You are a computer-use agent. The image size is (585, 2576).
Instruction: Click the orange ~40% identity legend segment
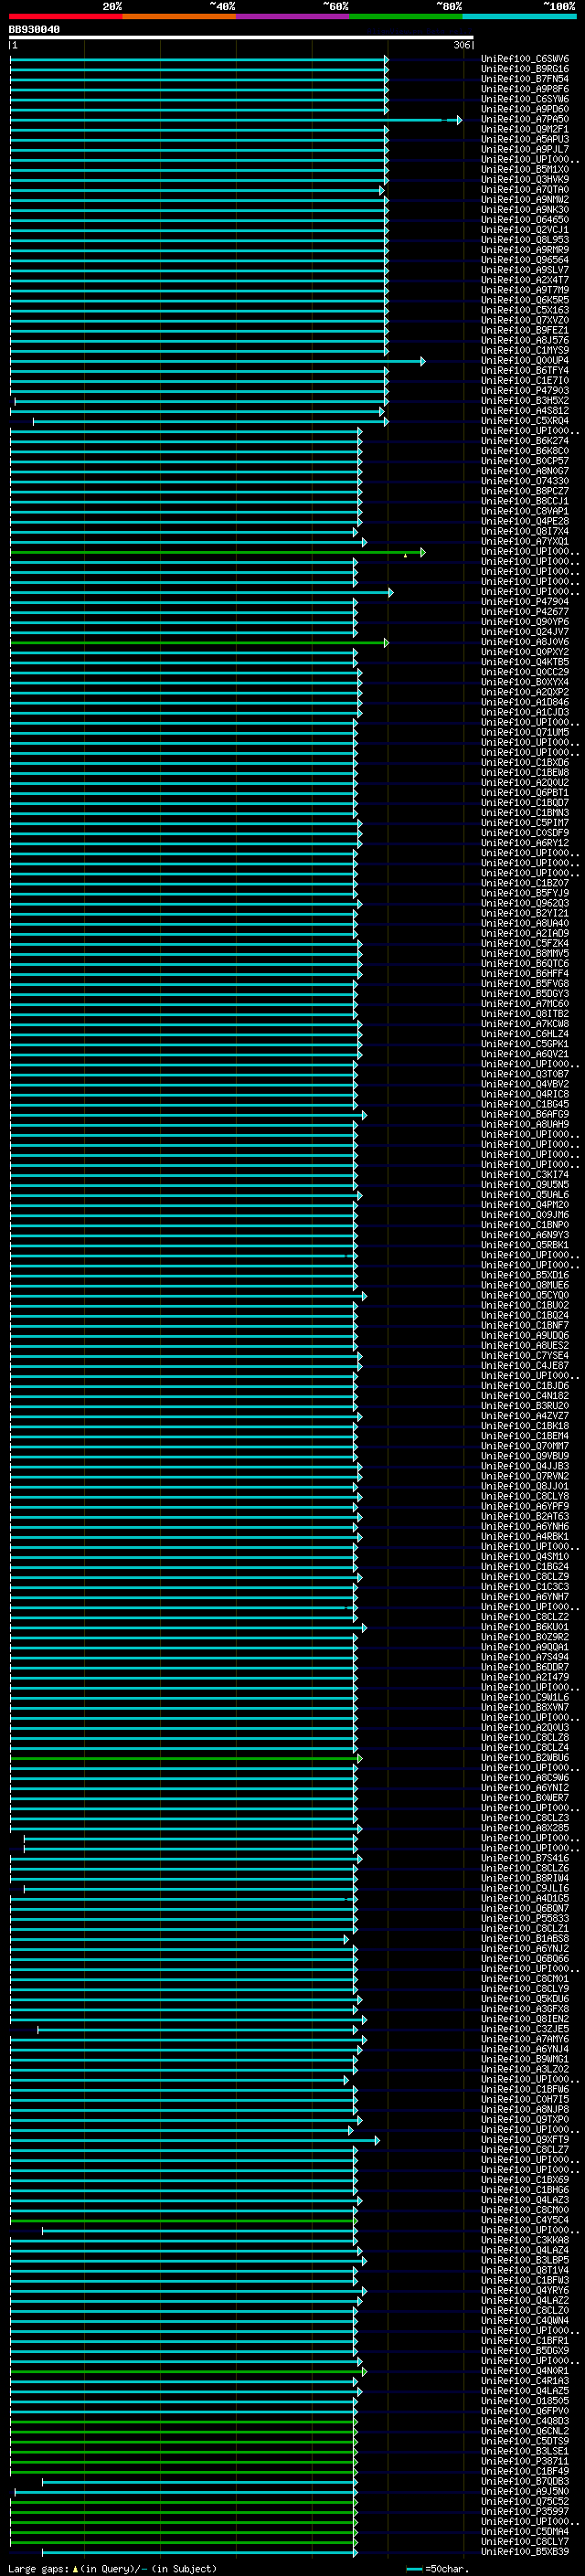coord(179,16)
